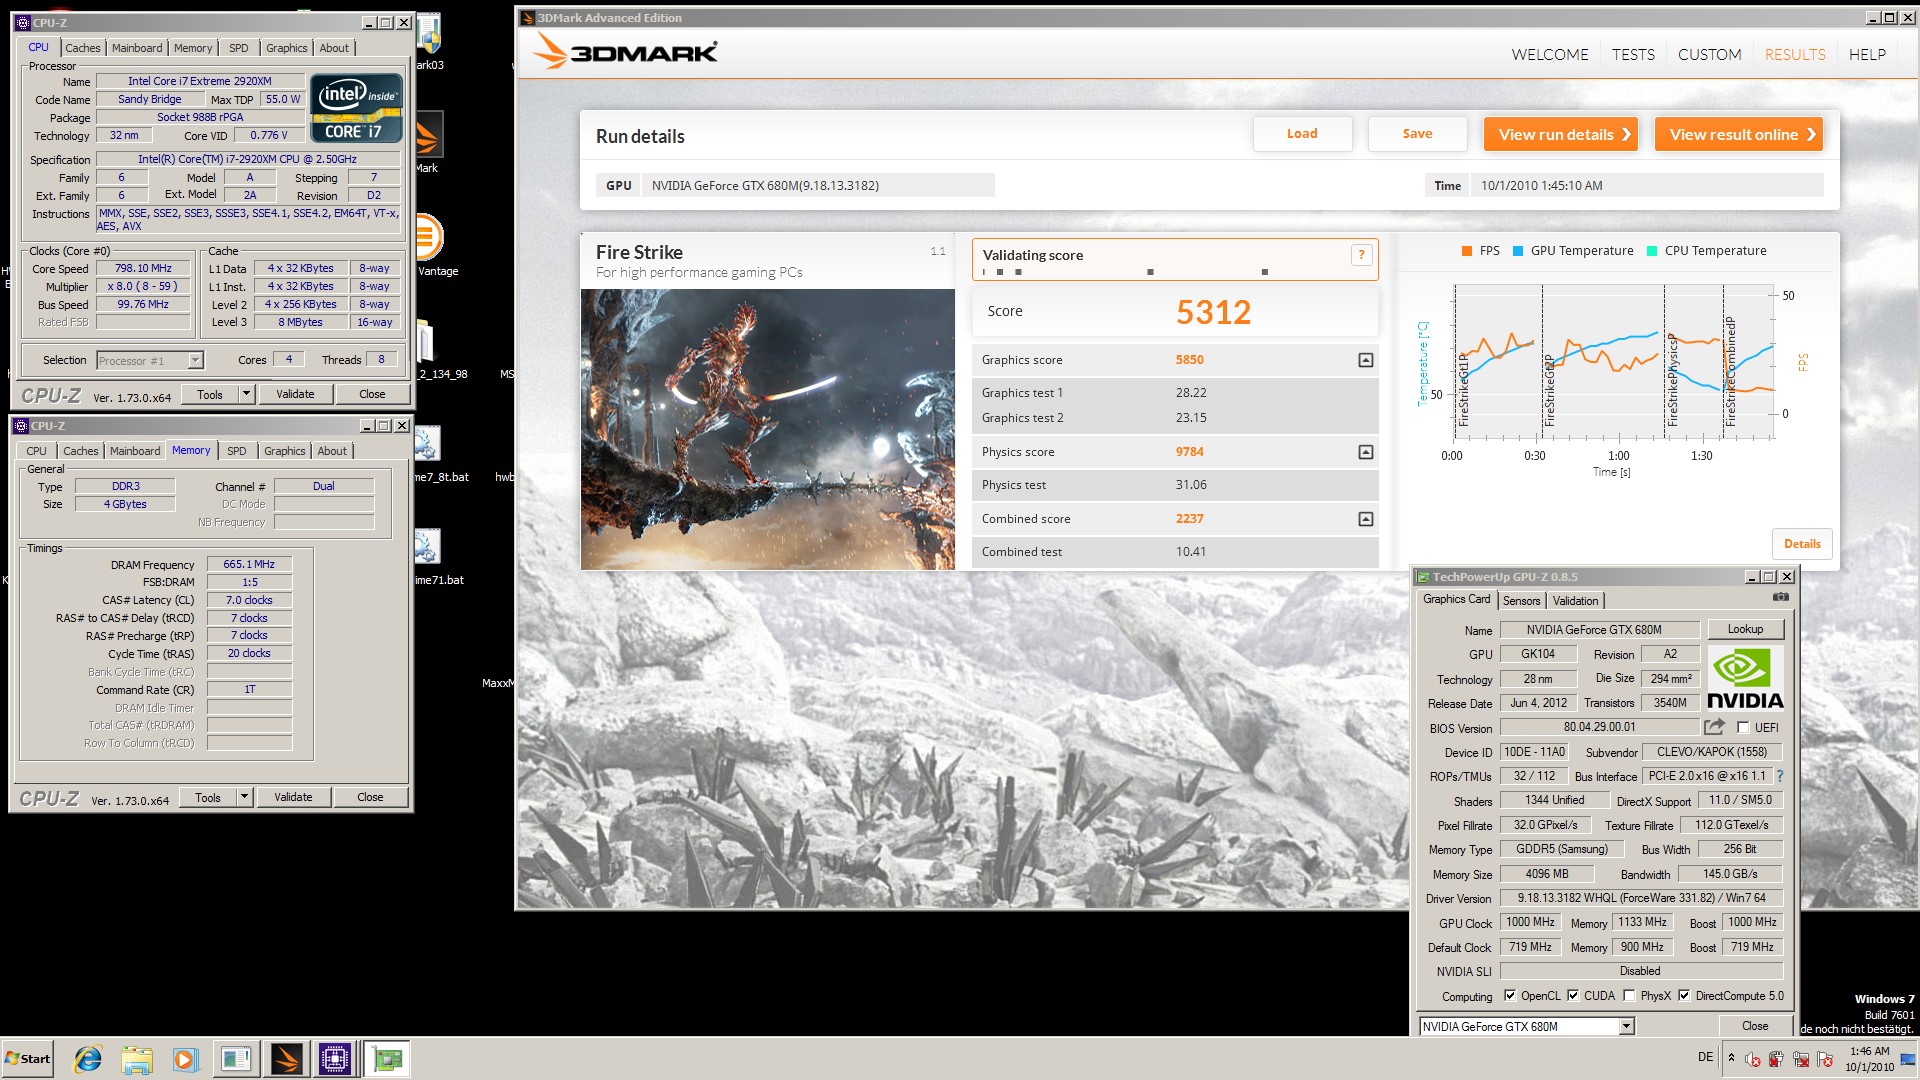Screen dimensions: 1920x1080
Task: Open the Start menu
Action: coord(27,1058)
